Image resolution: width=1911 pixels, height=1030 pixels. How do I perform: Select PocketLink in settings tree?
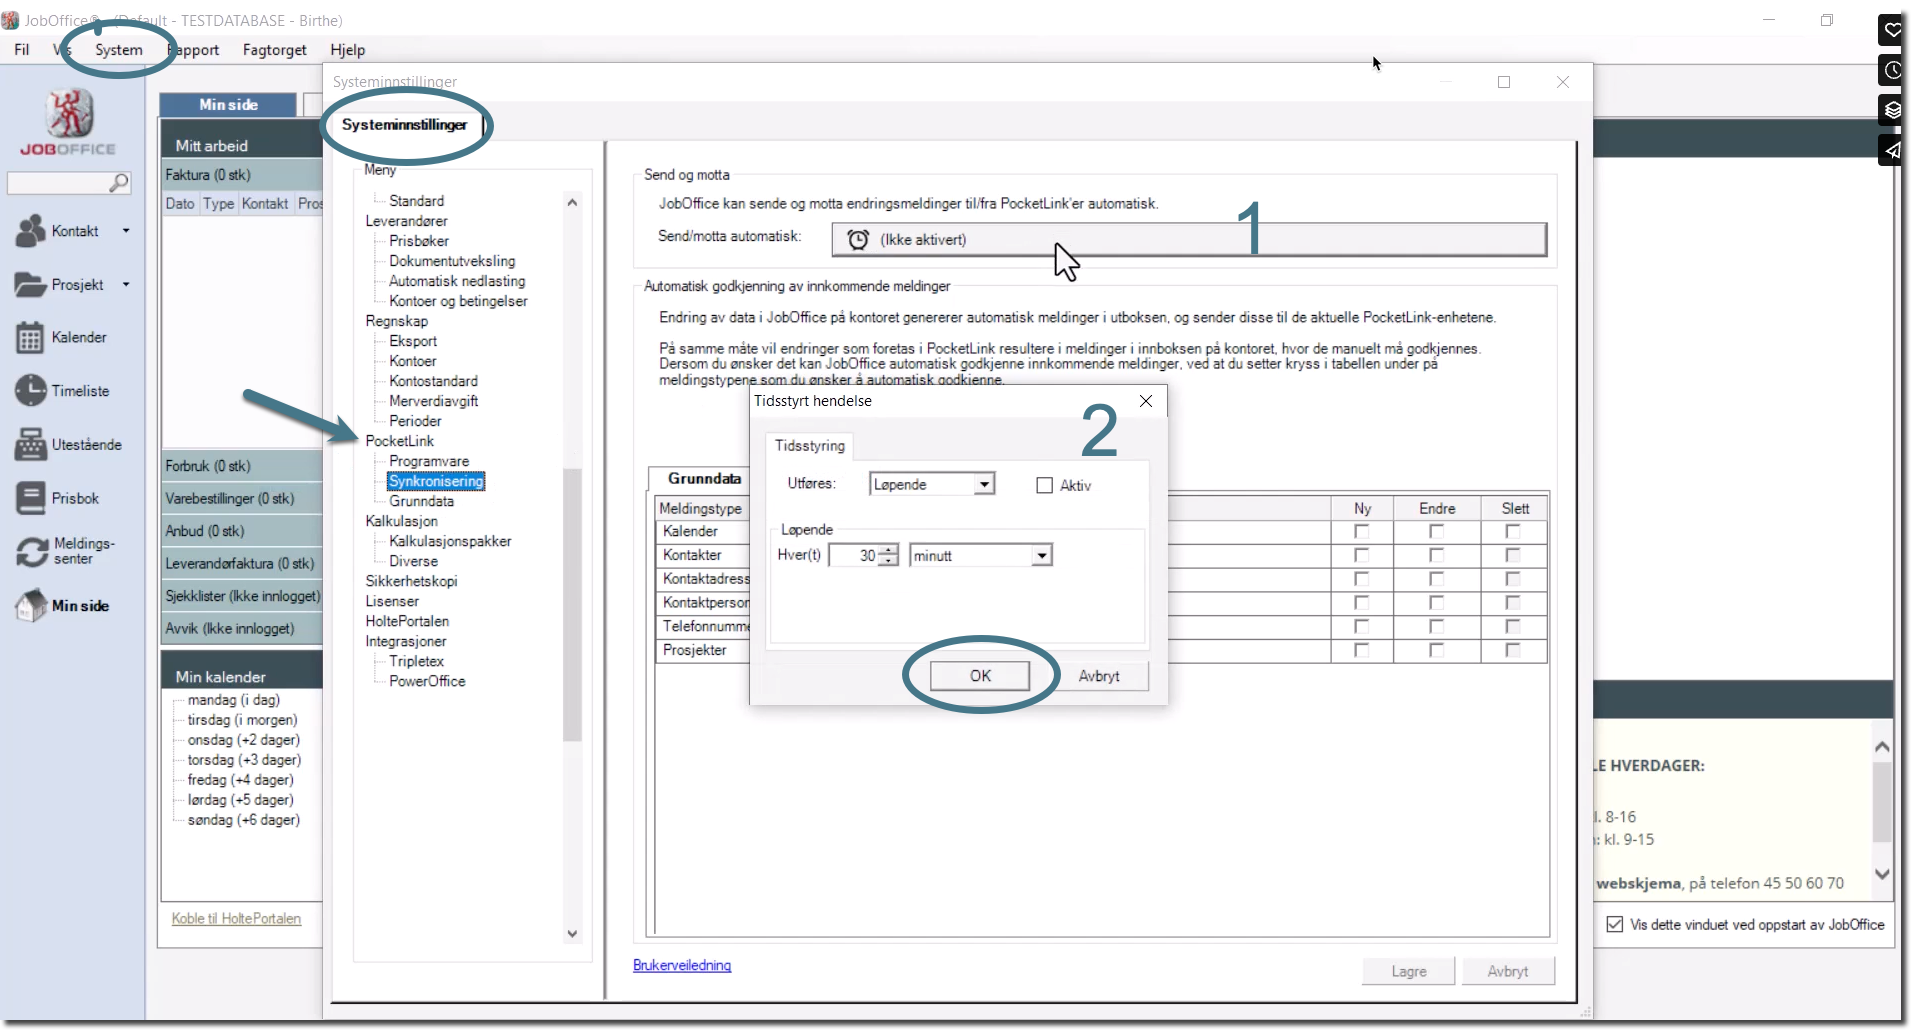(400, 441)
